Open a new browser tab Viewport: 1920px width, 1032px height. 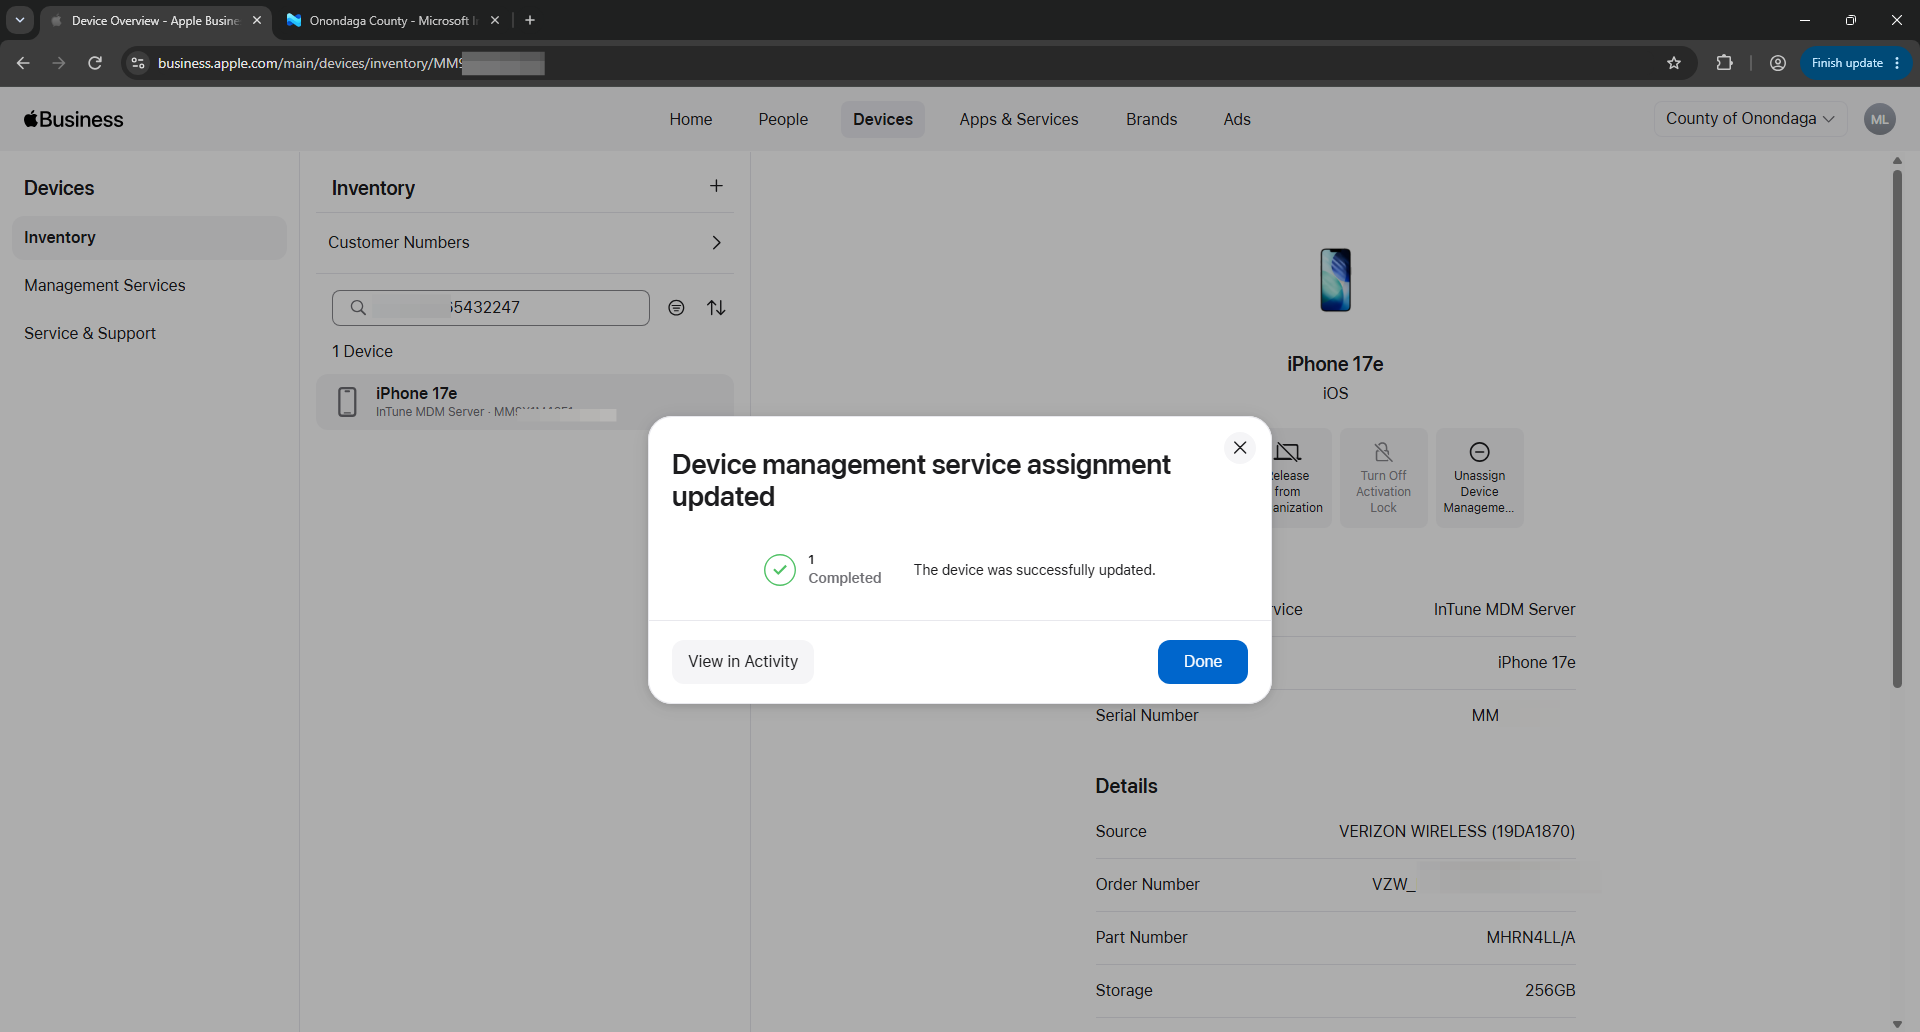[x=530, y=20]
